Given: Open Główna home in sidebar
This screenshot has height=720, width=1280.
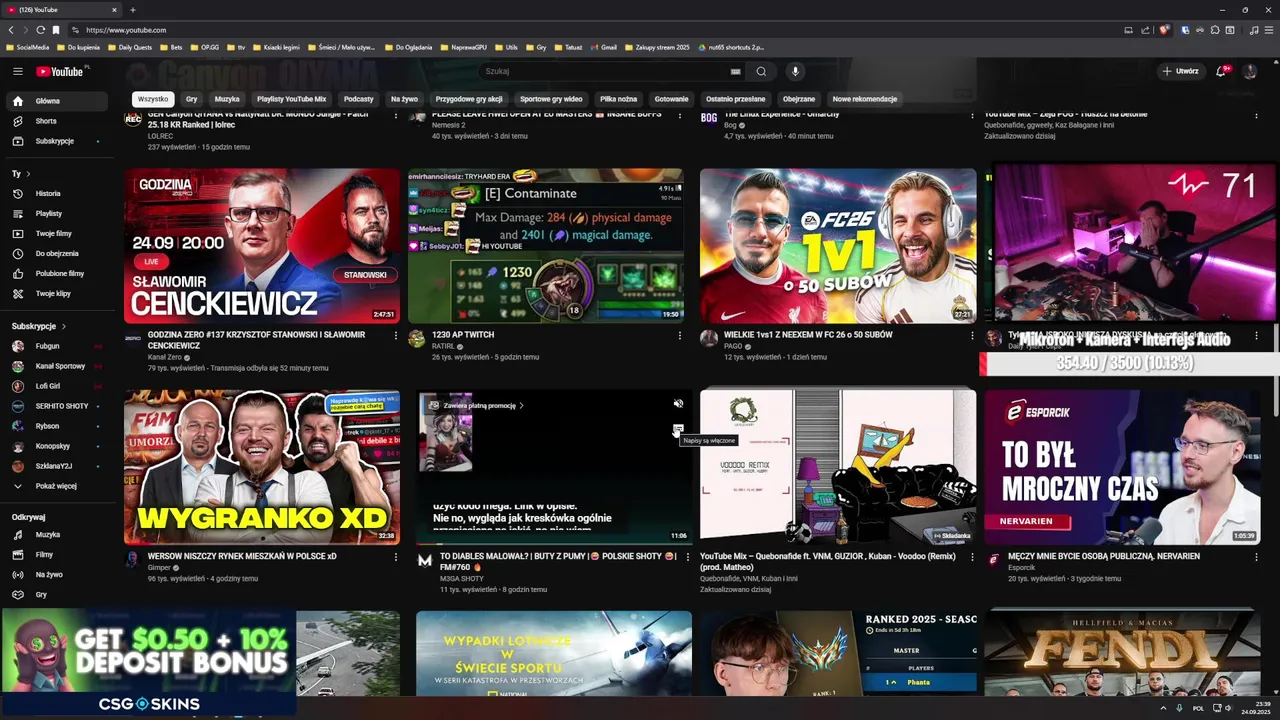Looking at the screenshot, I should (x=56, y=101).
